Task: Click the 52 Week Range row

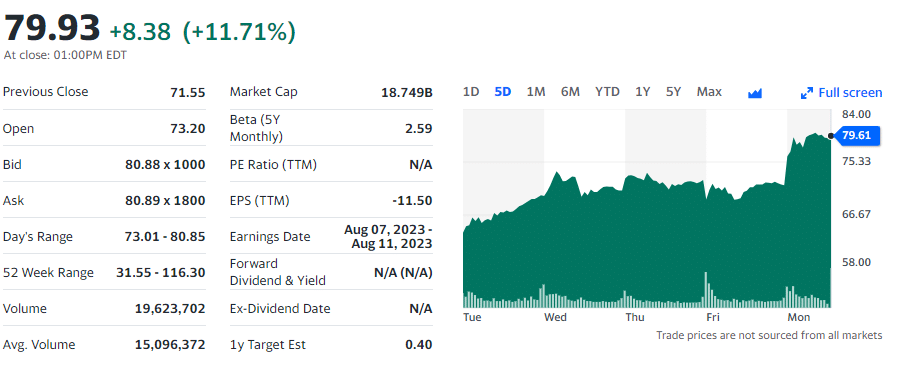Action: click(104, 273)
